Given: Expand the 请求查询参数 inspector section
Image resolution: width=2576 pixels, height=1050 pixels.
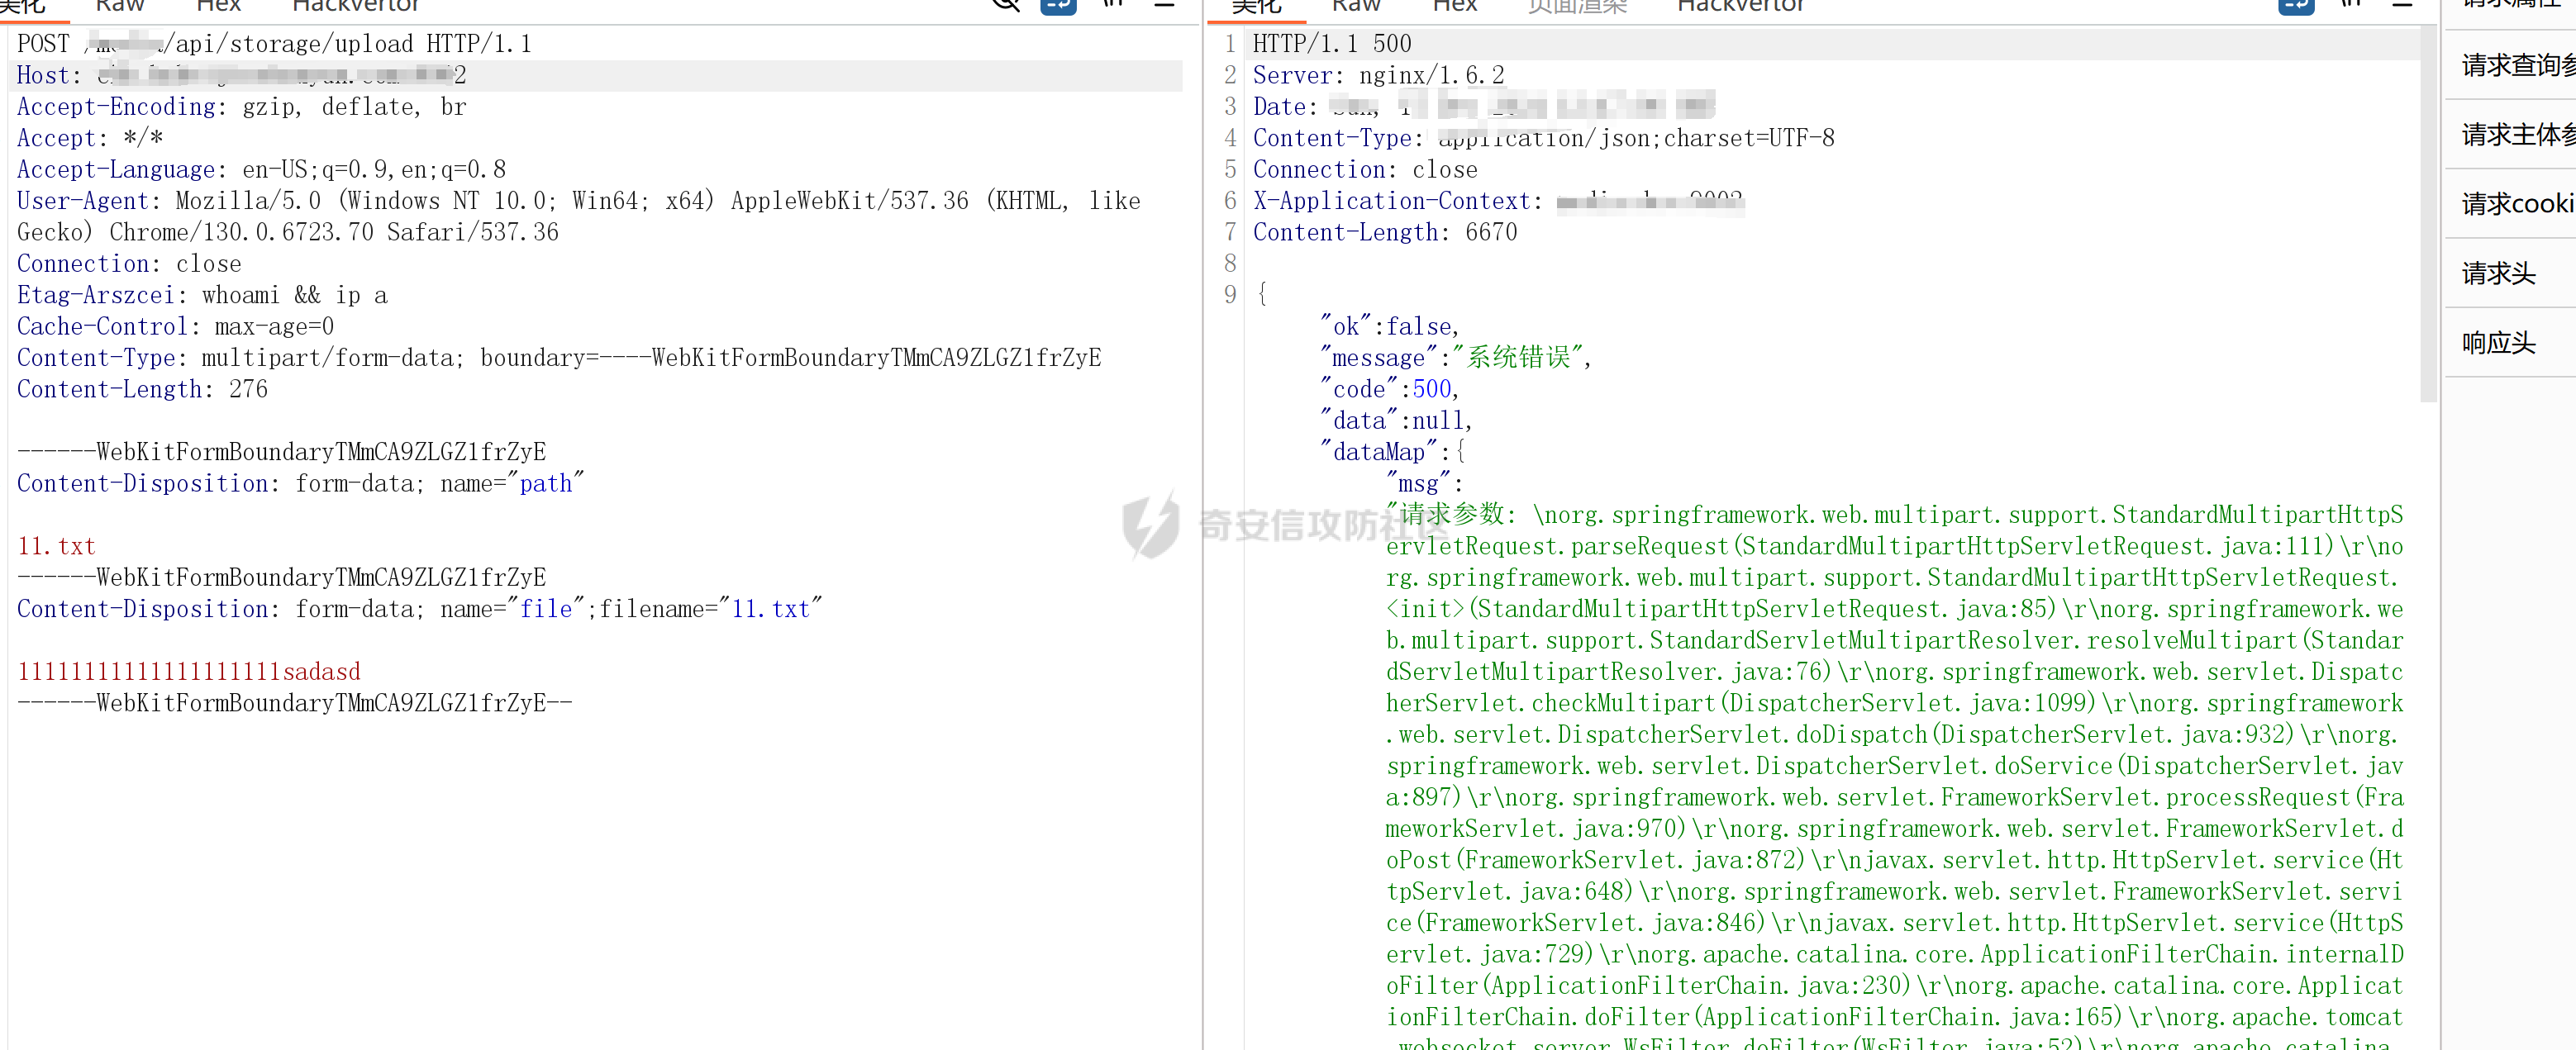Looking at the screenshot, I should coord(2515,65).
